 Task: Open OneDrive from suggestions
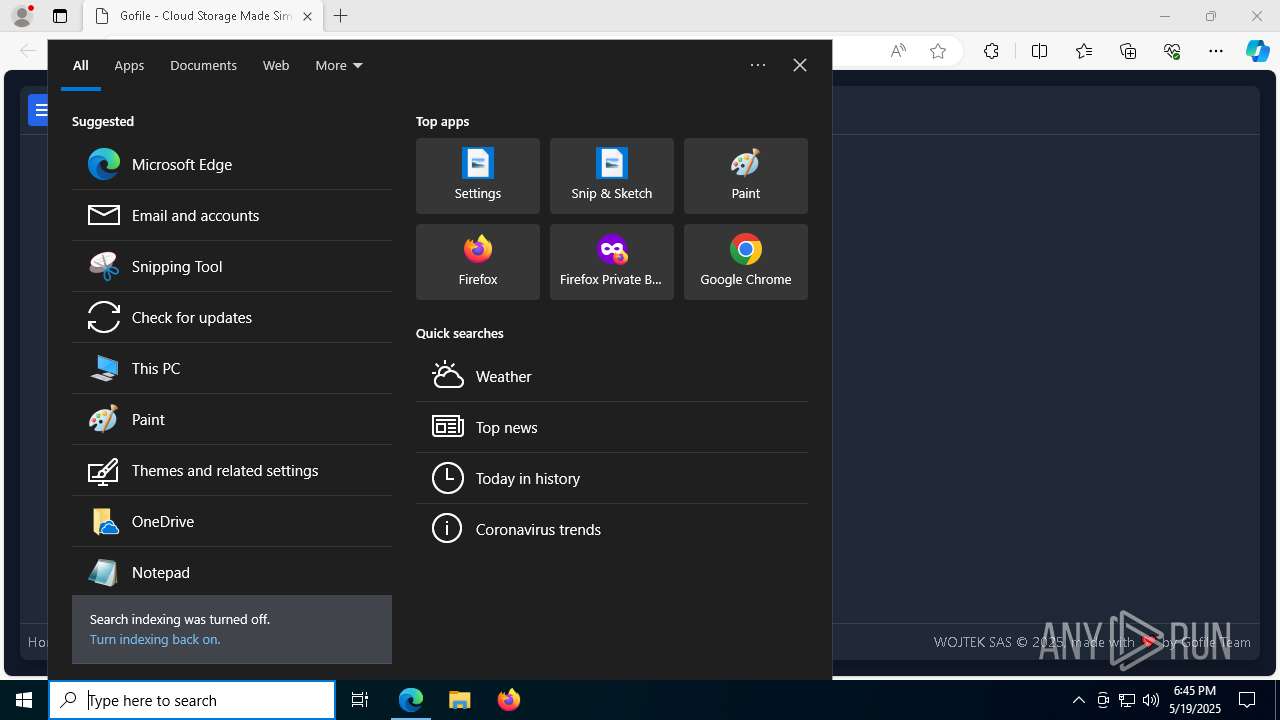click(x=232, y=521)
